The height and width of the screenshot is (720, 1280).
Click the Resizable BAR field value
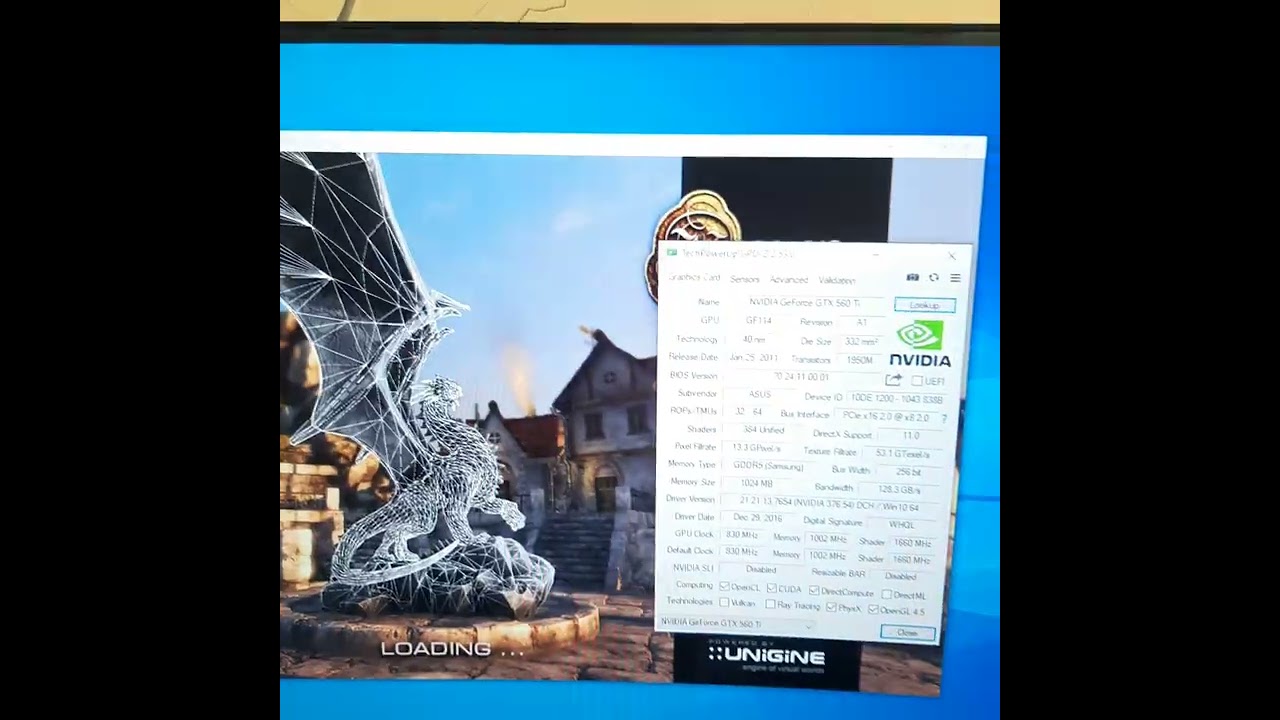[x=900, y=576]
